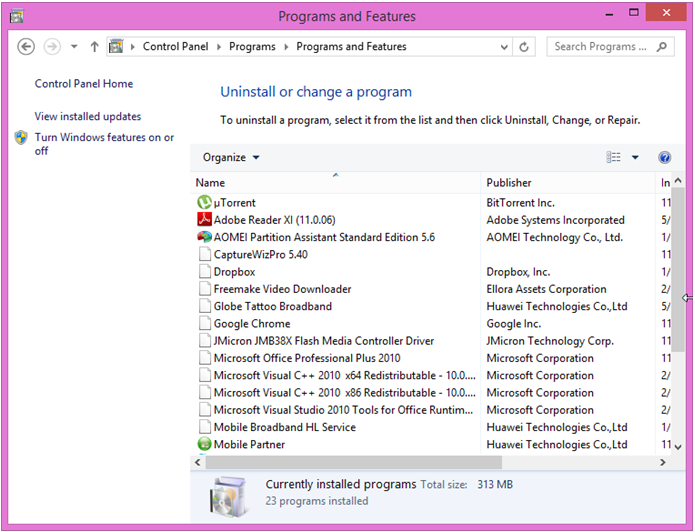The image size is (695, 532).
Task: Select Visual C++ 2010 x64 Redistributable
Action: coord(344,376)
